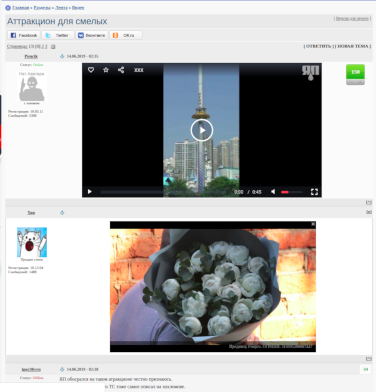Click the red Offline status of the third poster
376x392 pixels.
coord(38,378)
